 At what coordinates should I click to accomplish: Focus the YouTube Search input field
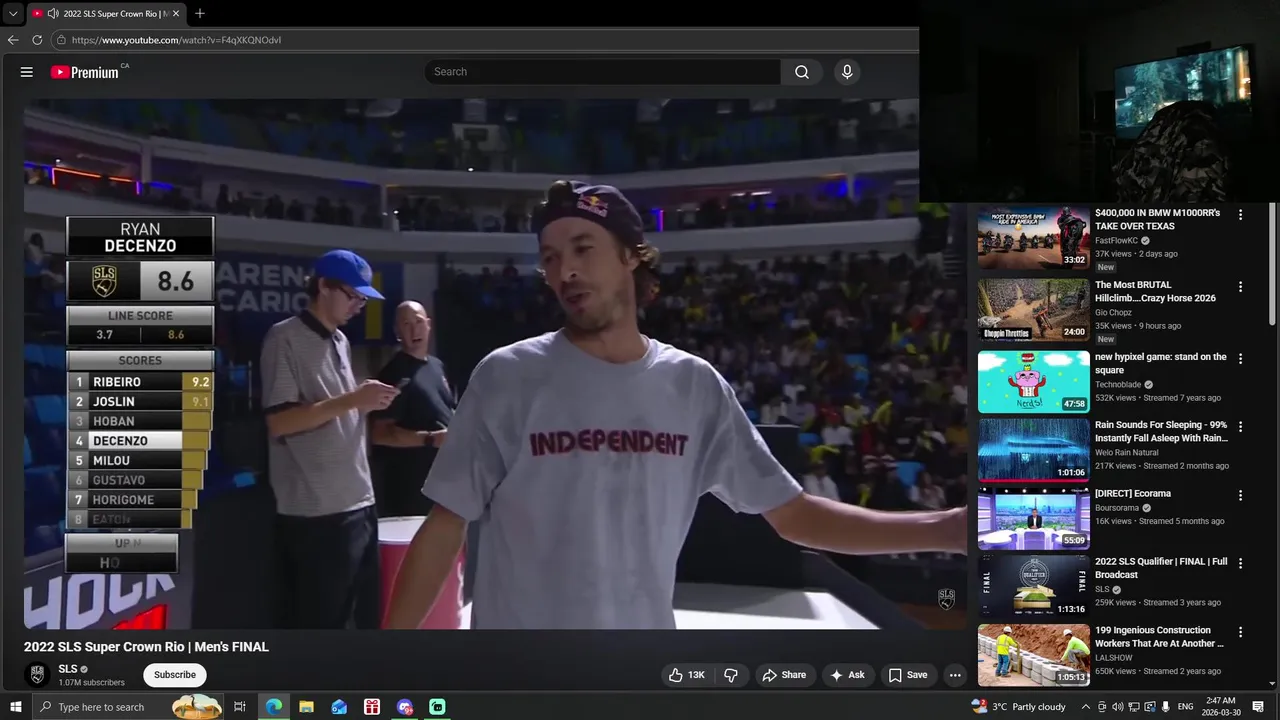coord(603,72)
